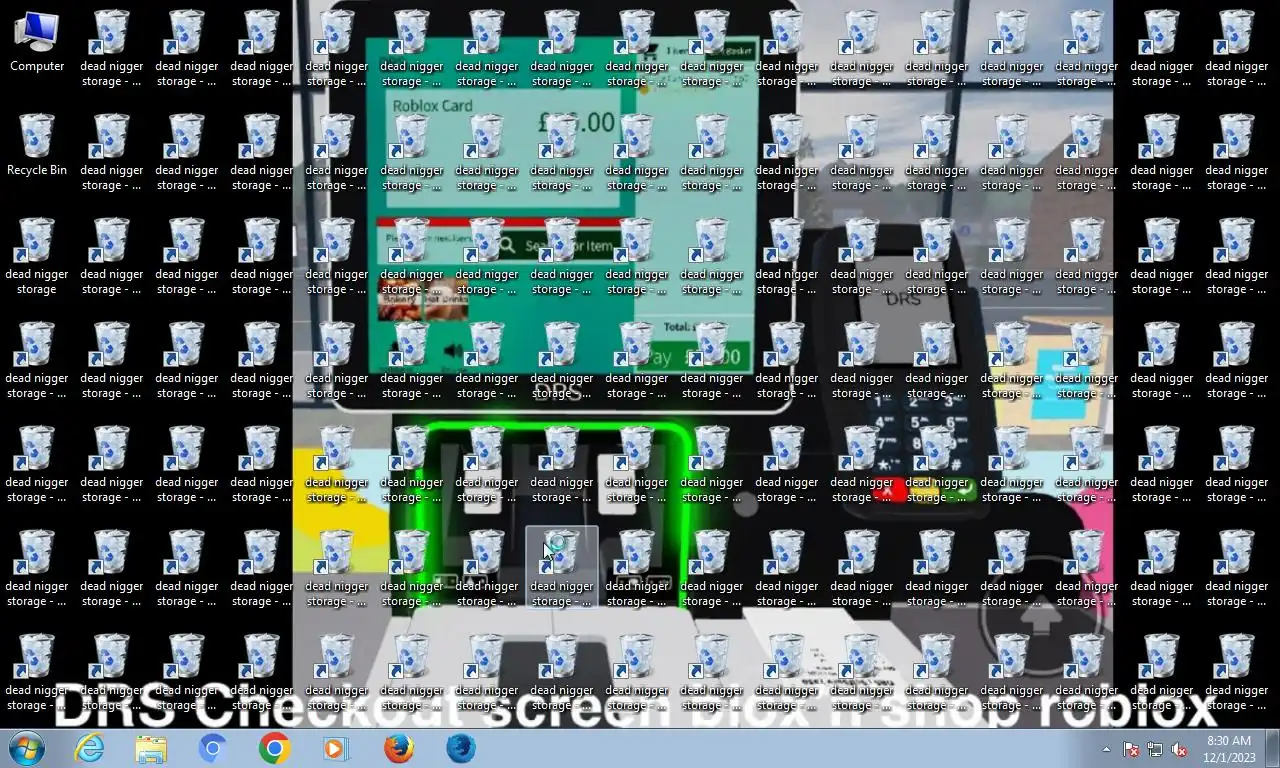Launch Internet Explorer from the taskbar
This screenshot has height=768, width=1280.
click(x=89, y=748)
